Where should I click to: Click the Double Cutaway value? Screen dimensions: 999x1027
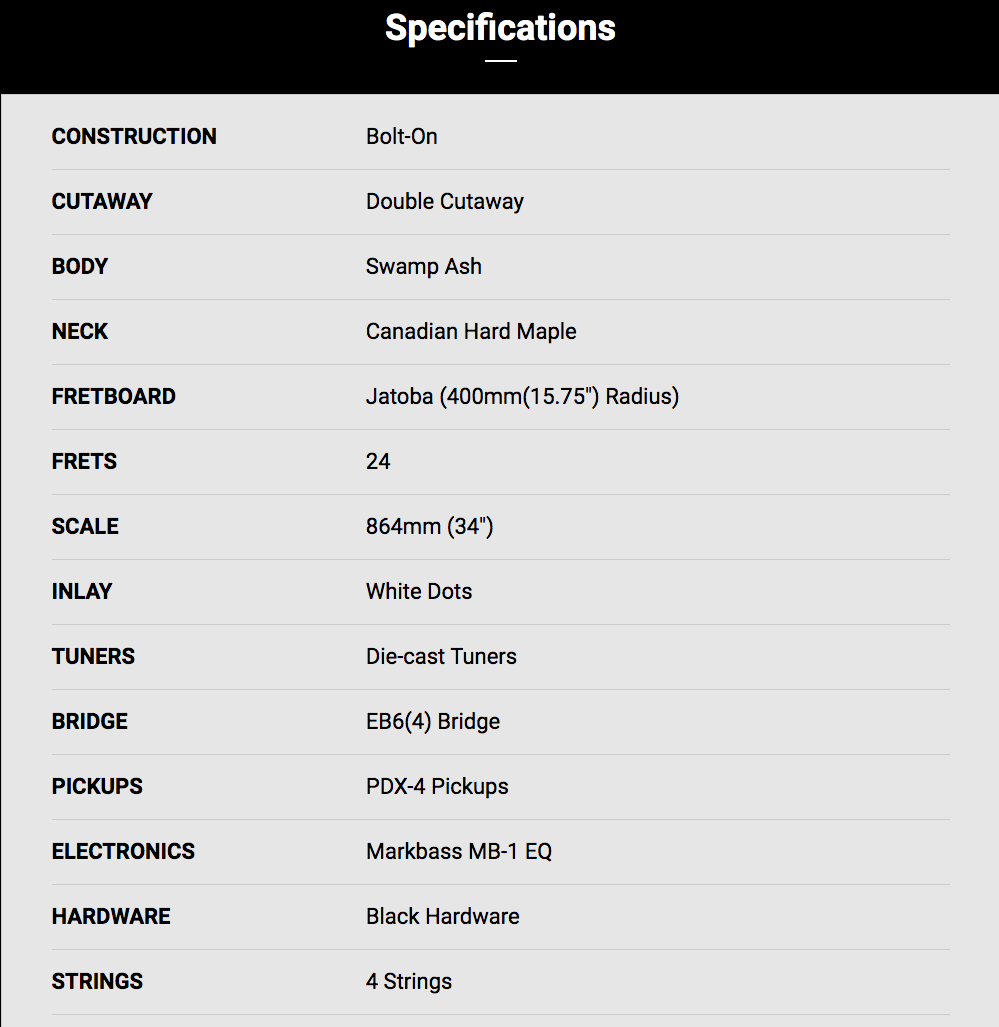[x=445, y=202]
